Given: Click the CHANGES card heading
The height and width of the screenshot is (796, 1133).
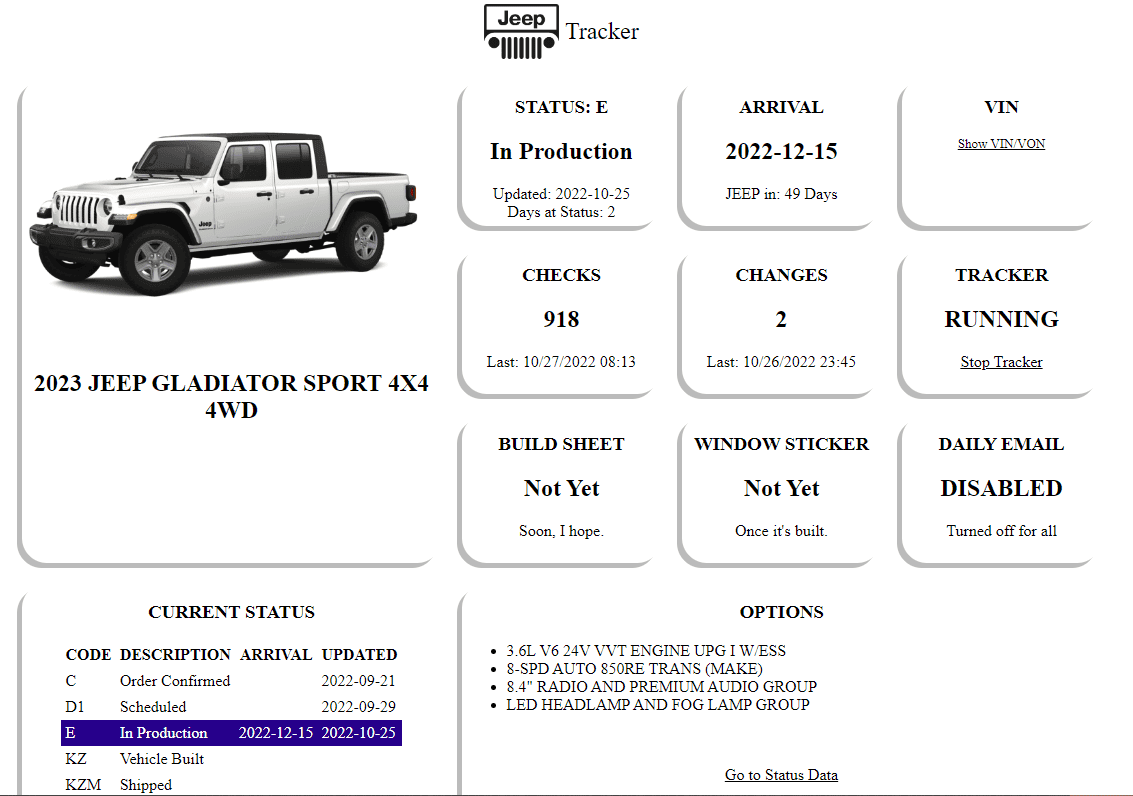Looking at the screenshot, I should (x=781, y=275).
